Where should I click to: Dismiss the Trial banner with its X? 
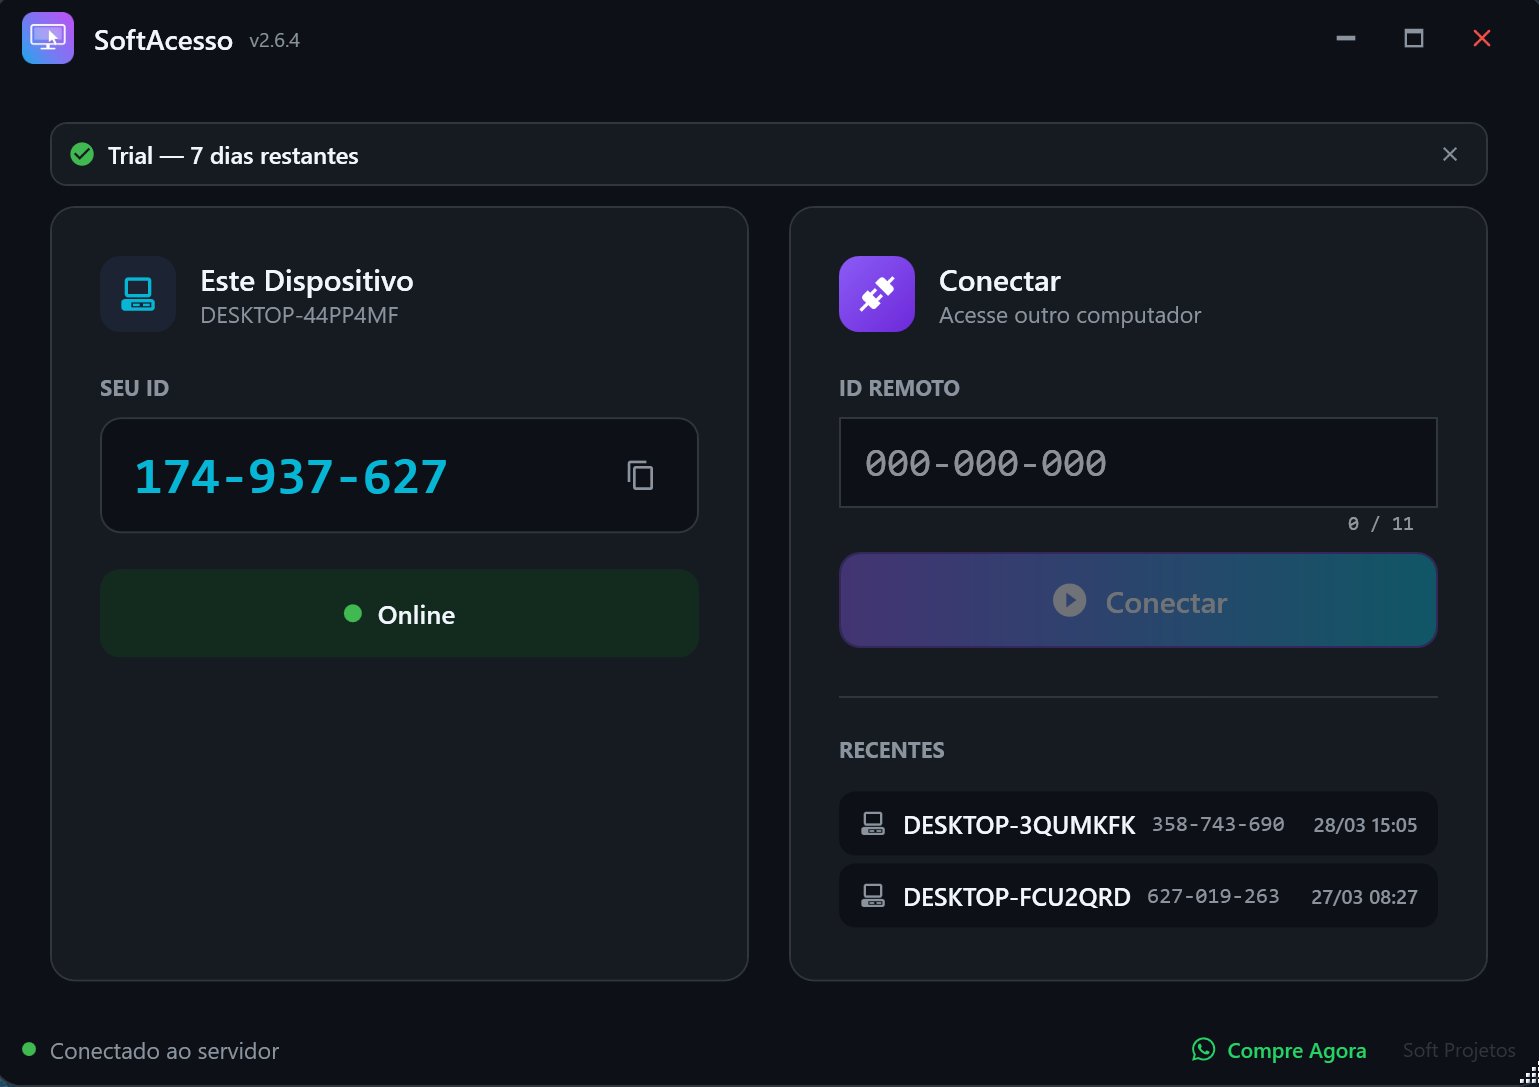point(1449,154)
